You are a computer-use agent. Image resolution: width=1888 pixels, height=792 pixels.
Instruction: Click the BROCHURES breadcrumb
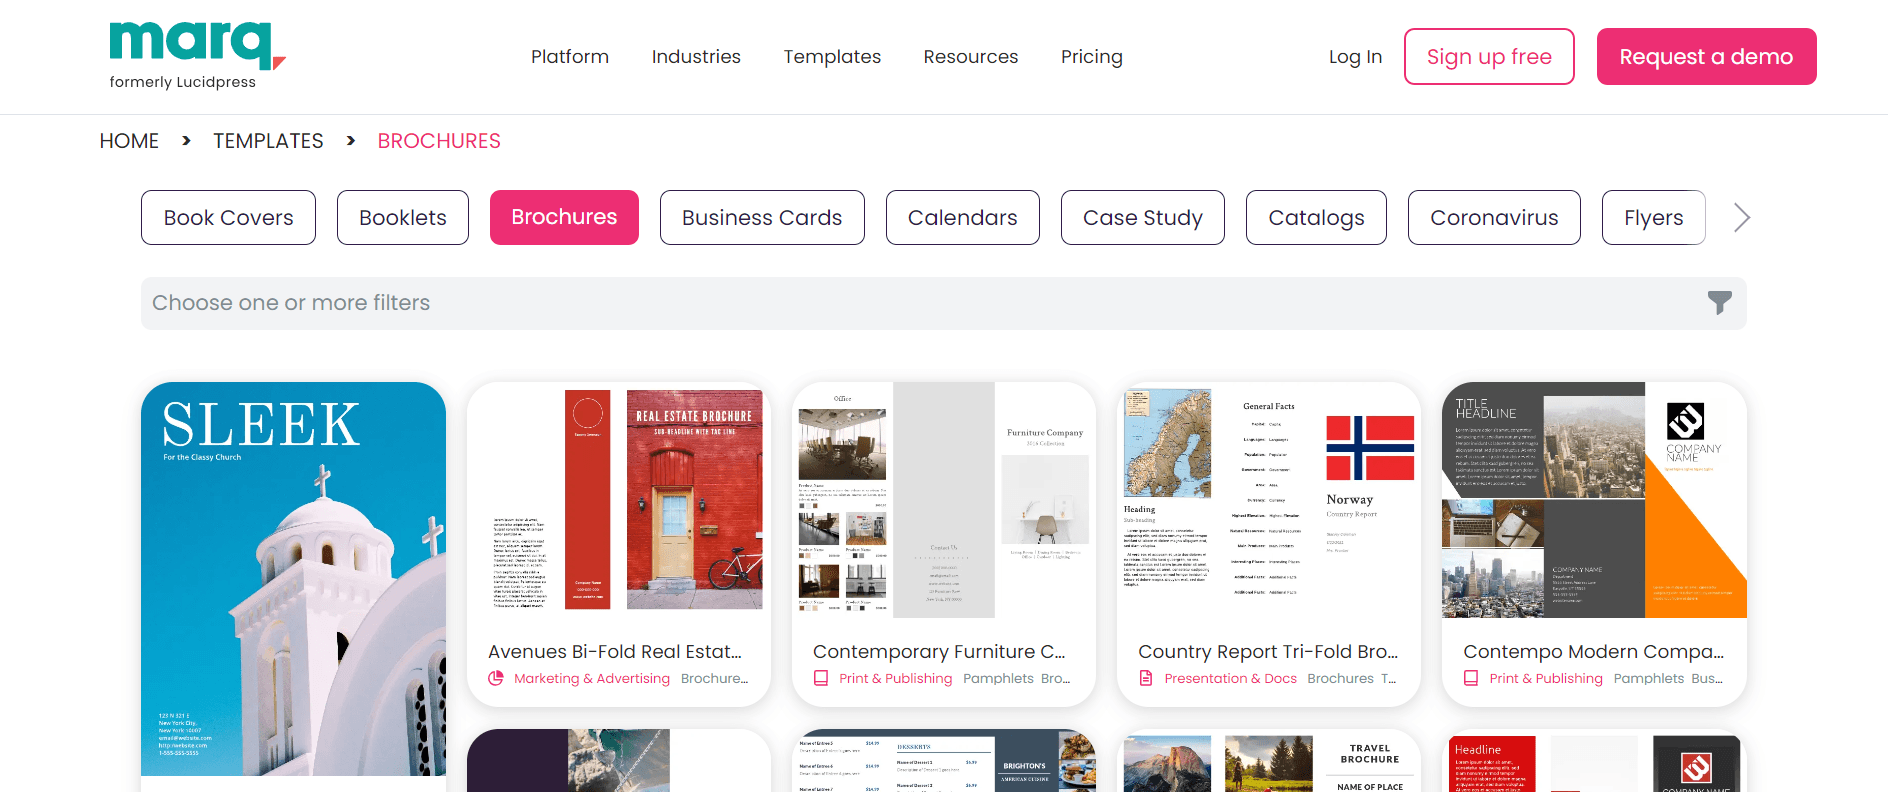point(439,141)
